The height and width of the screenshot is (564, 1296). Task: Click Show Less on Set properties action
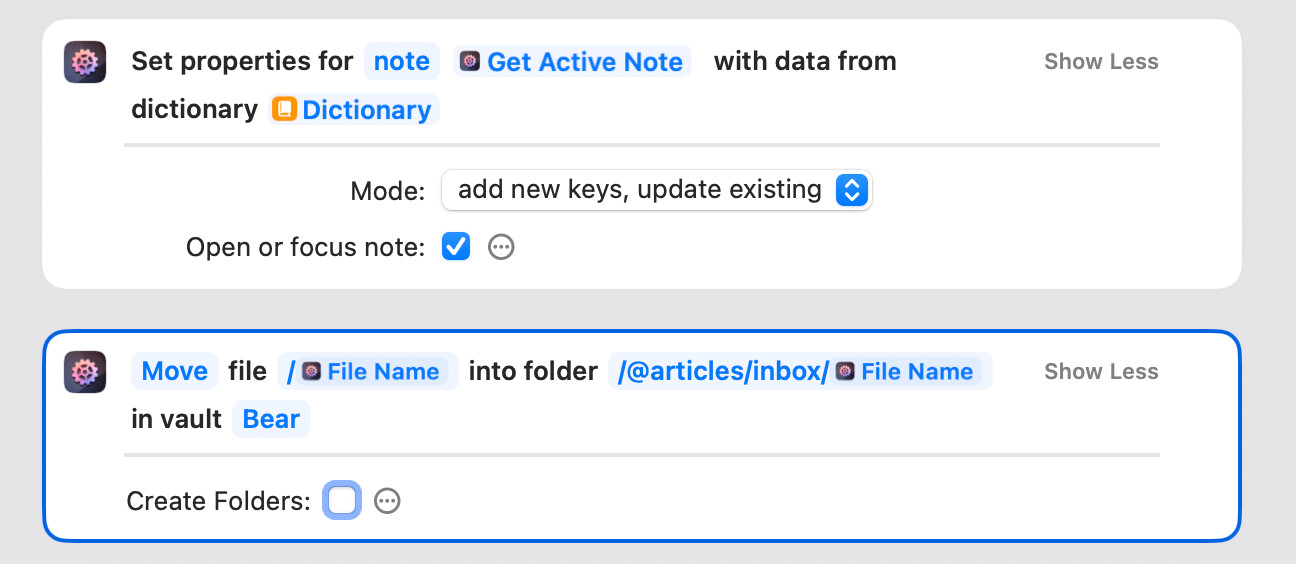[x=1101, y=62]
